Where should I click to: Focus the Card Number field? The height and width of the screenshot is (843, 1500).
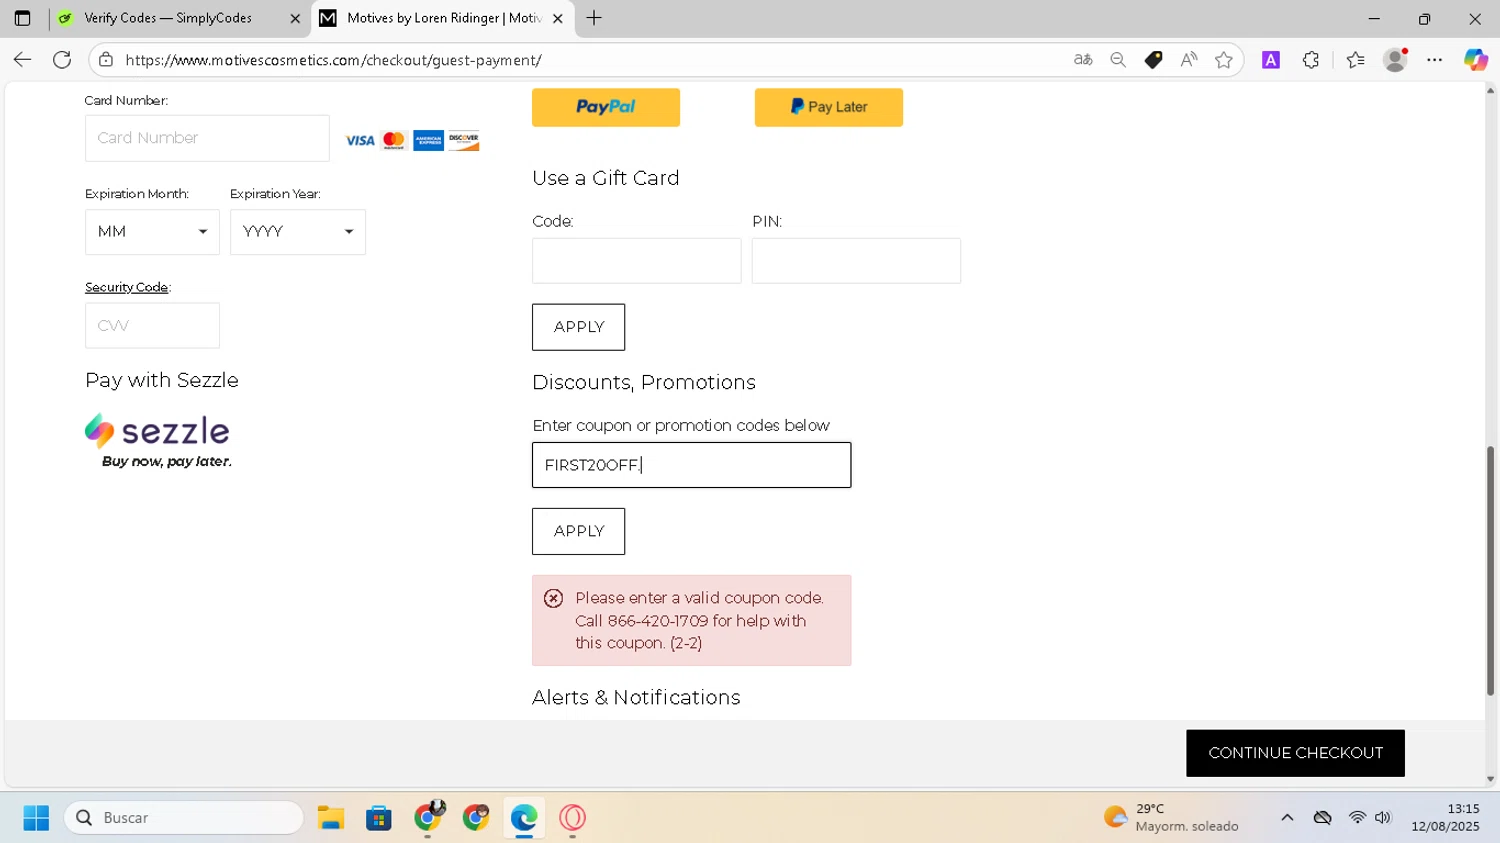(207, 138)
